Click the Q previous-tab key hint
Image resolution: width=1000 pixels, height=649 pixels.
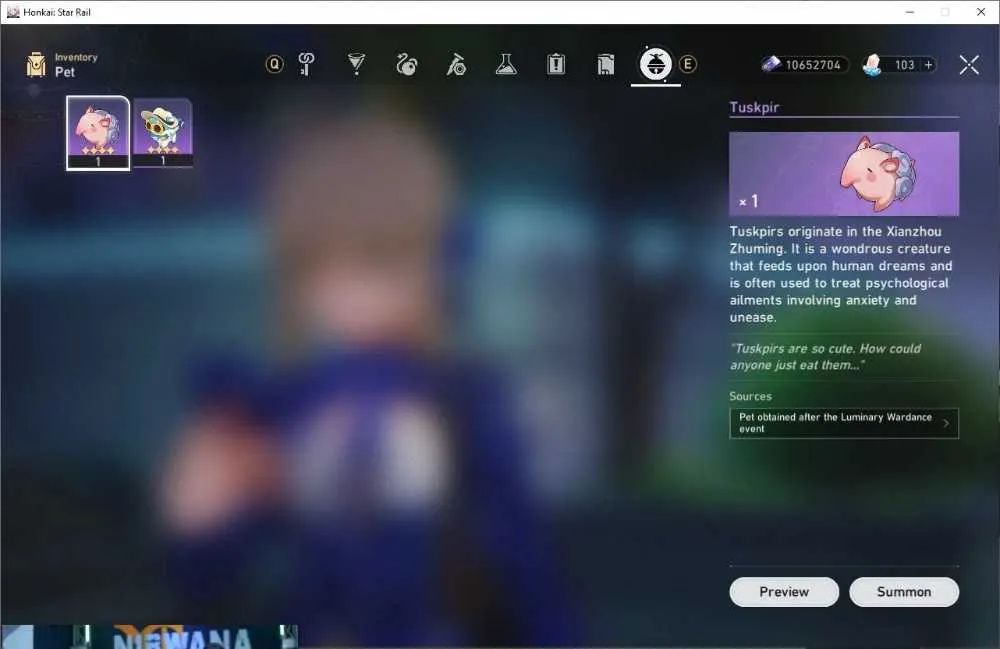click(x=274, y=64)
